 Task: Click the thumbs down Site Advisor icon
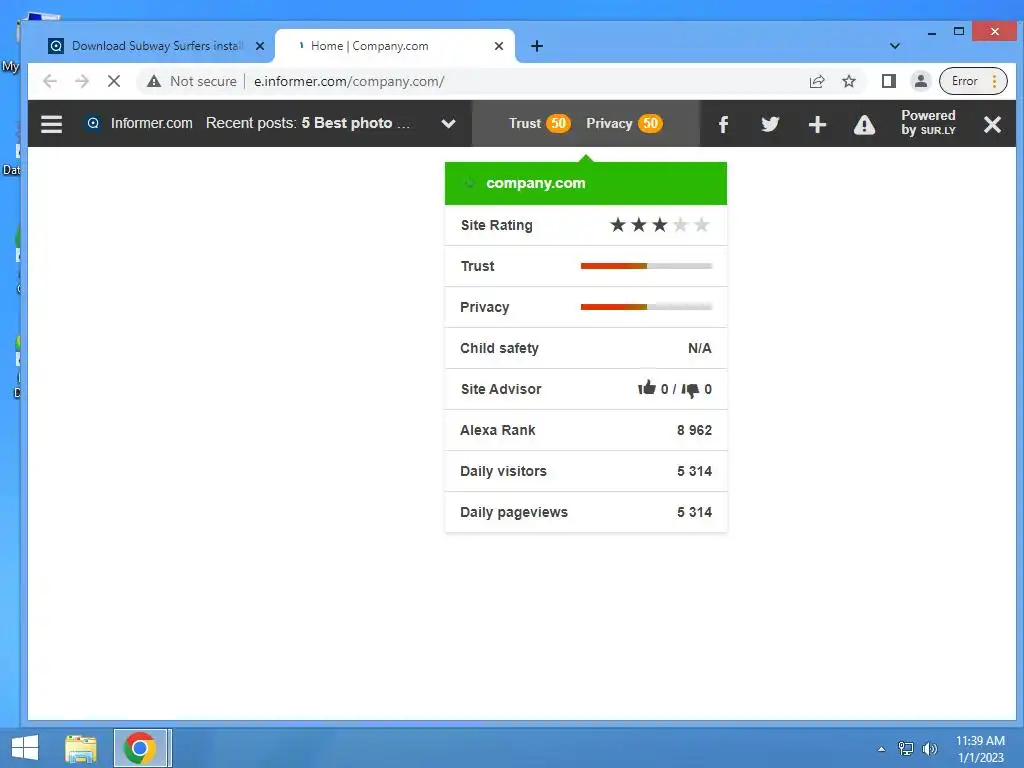690,390
